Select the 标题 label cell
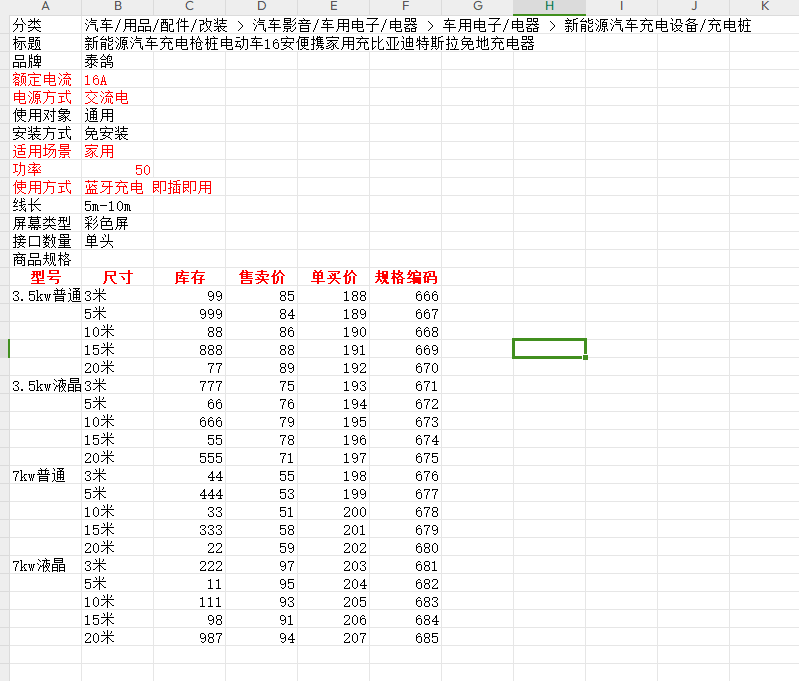The height and width of the screenshot is (681, 799). click(x=45, y=43)
